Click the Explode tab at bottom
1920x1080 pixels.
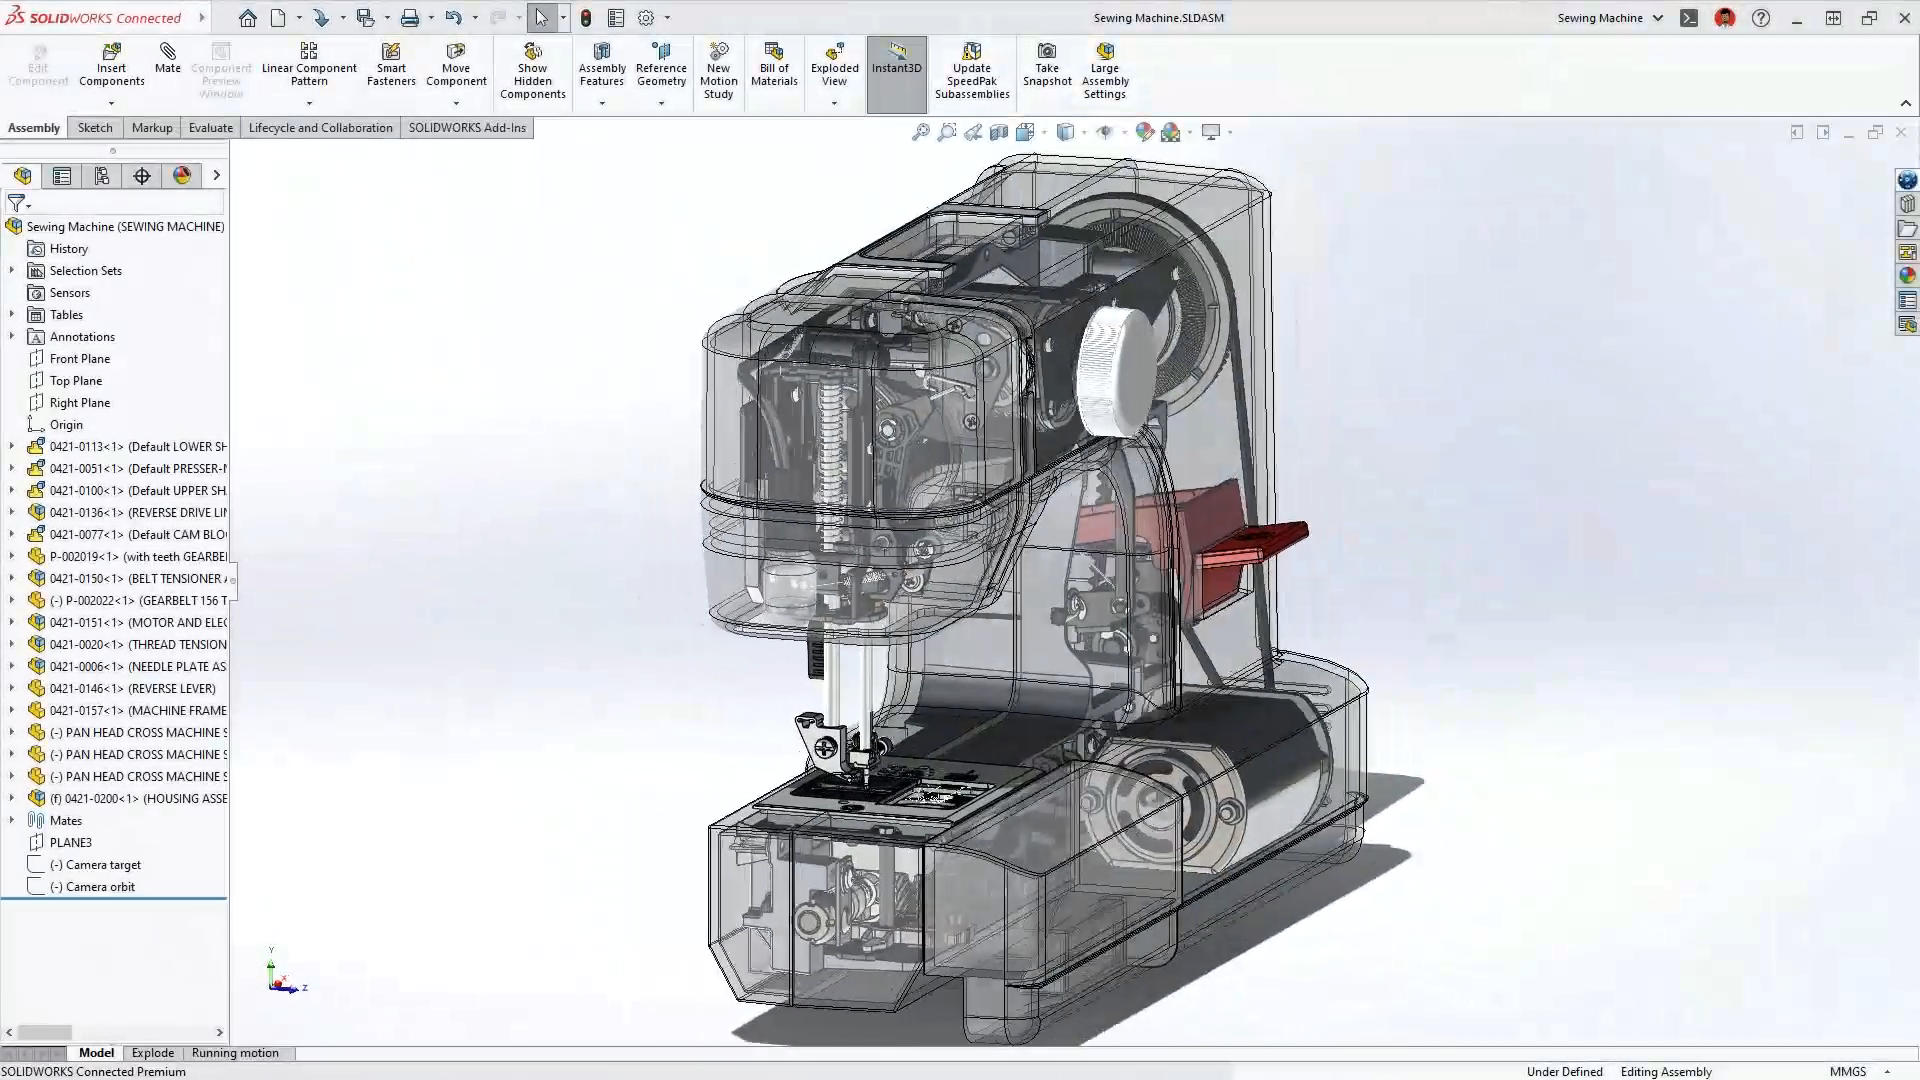[152, 1052]
